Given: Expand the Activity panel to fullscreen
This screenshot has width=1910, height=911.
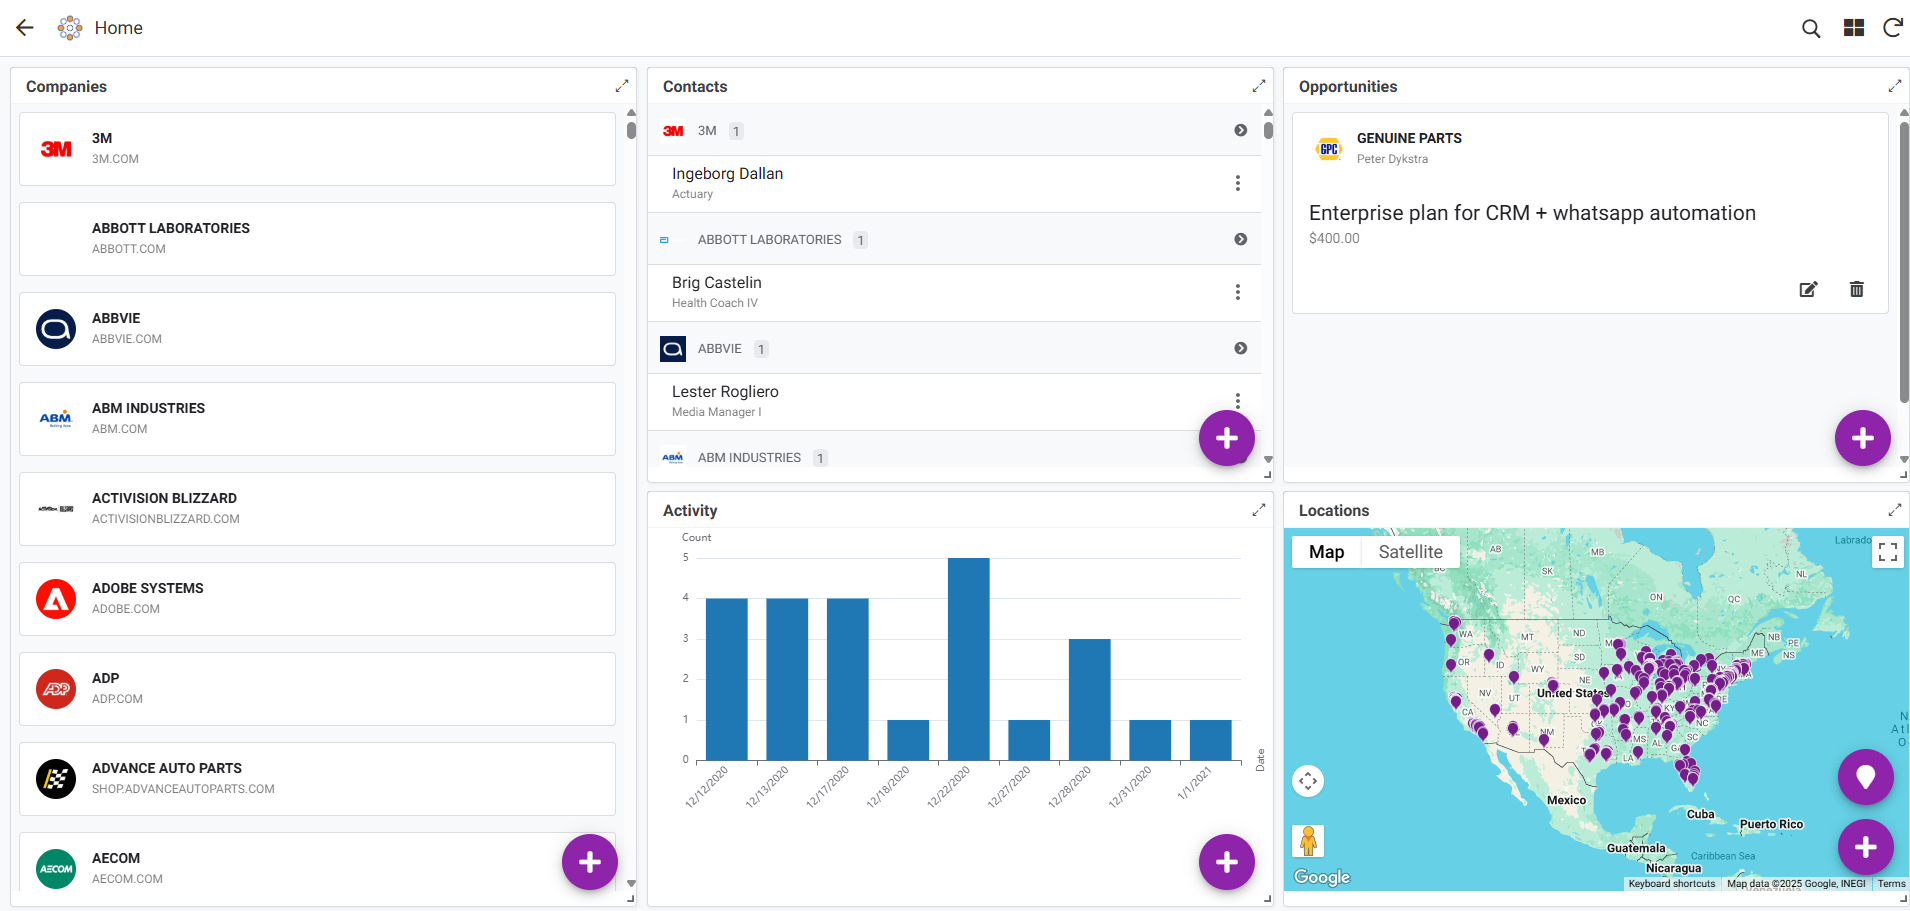Looking at the screenshot, I should tap(1258, 510).
